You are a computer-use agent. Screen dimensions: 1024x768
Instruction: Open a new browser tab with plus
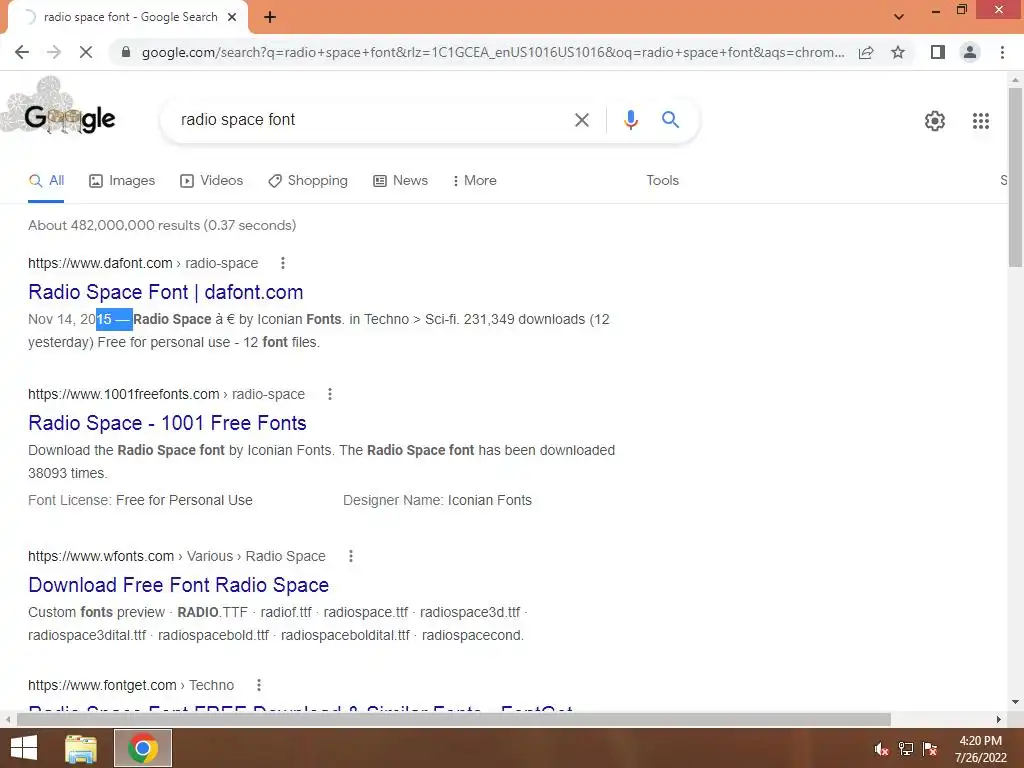coord(270,17)
